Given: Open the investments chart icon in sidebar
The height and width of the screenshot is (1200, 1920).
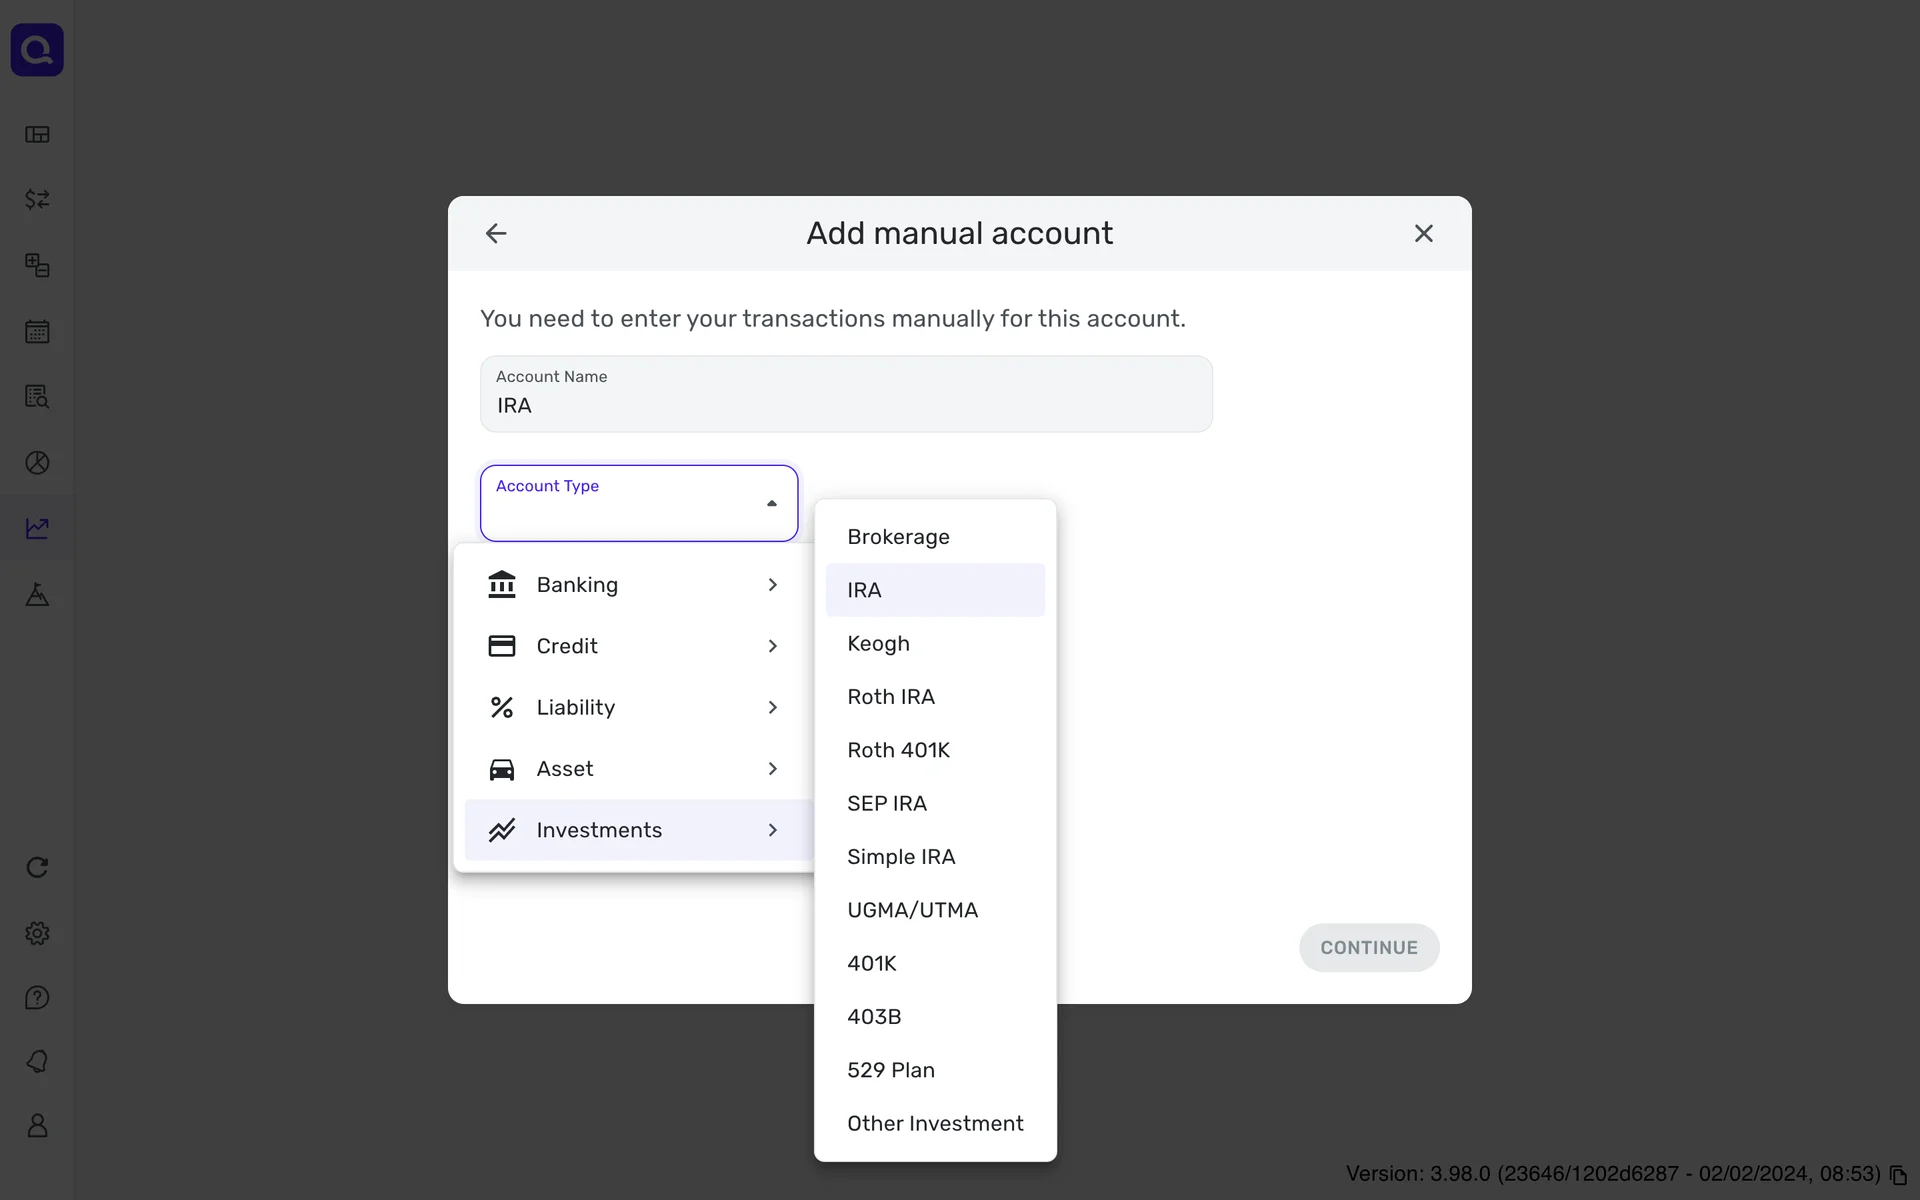Looking at the screenshot, I should pyautogui.click(x=37, y=528).
